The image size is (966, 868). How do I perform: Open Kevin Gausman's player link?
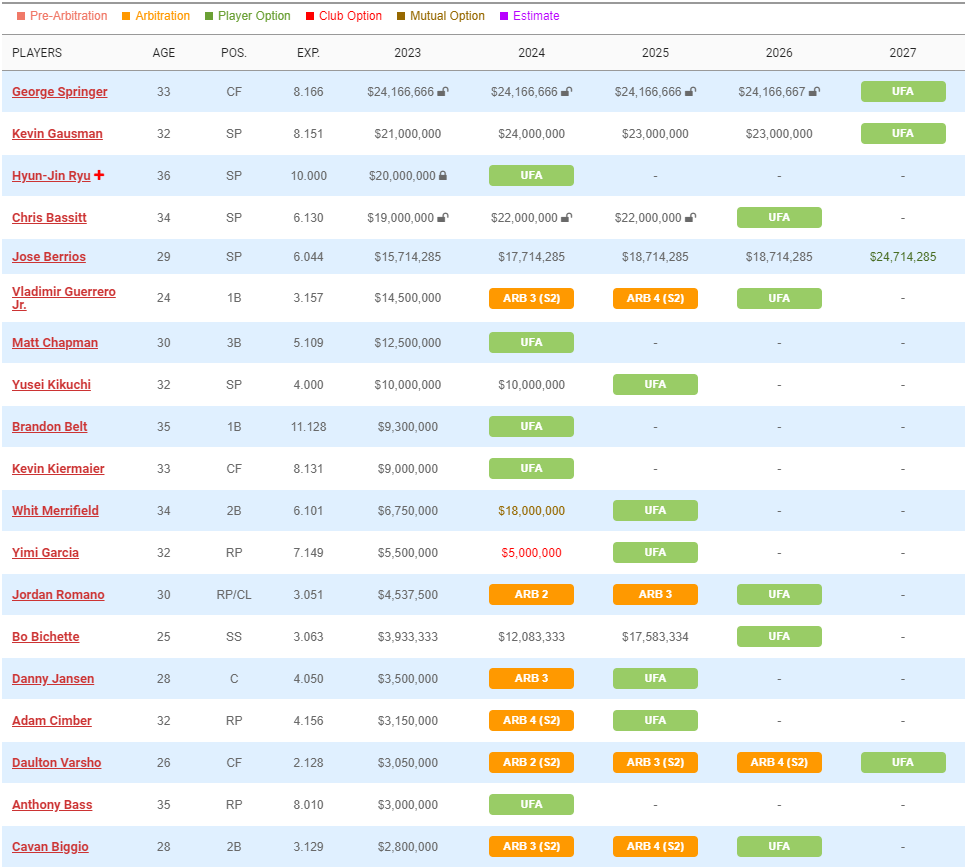tap(57, 134)
